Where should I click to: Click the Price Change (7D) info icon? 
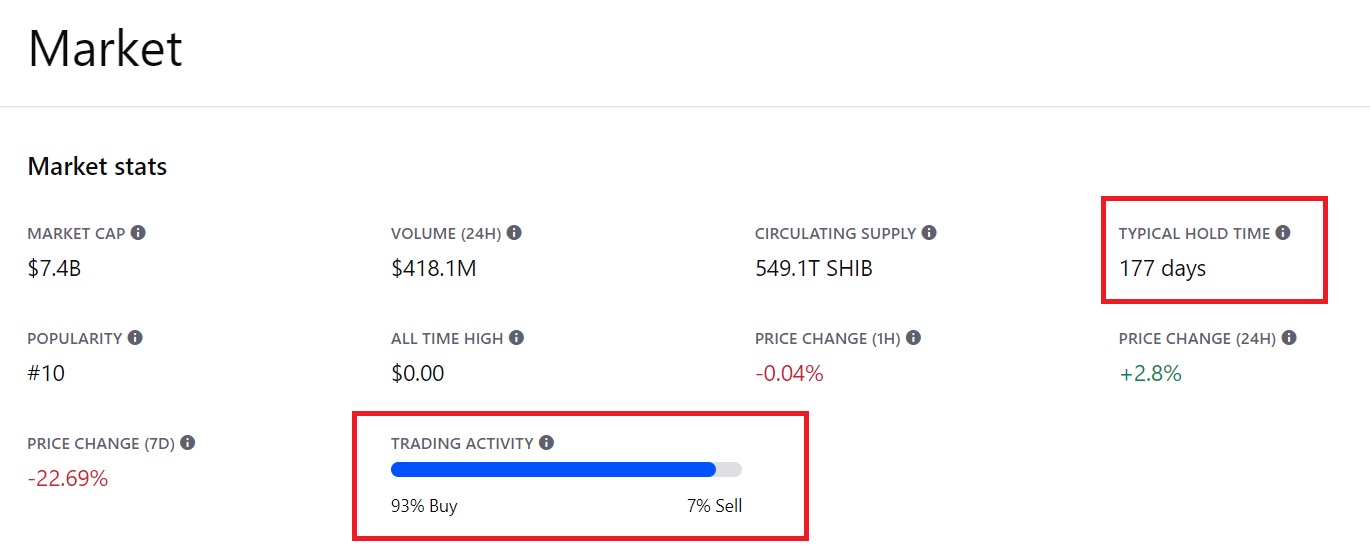click(187, 442)
